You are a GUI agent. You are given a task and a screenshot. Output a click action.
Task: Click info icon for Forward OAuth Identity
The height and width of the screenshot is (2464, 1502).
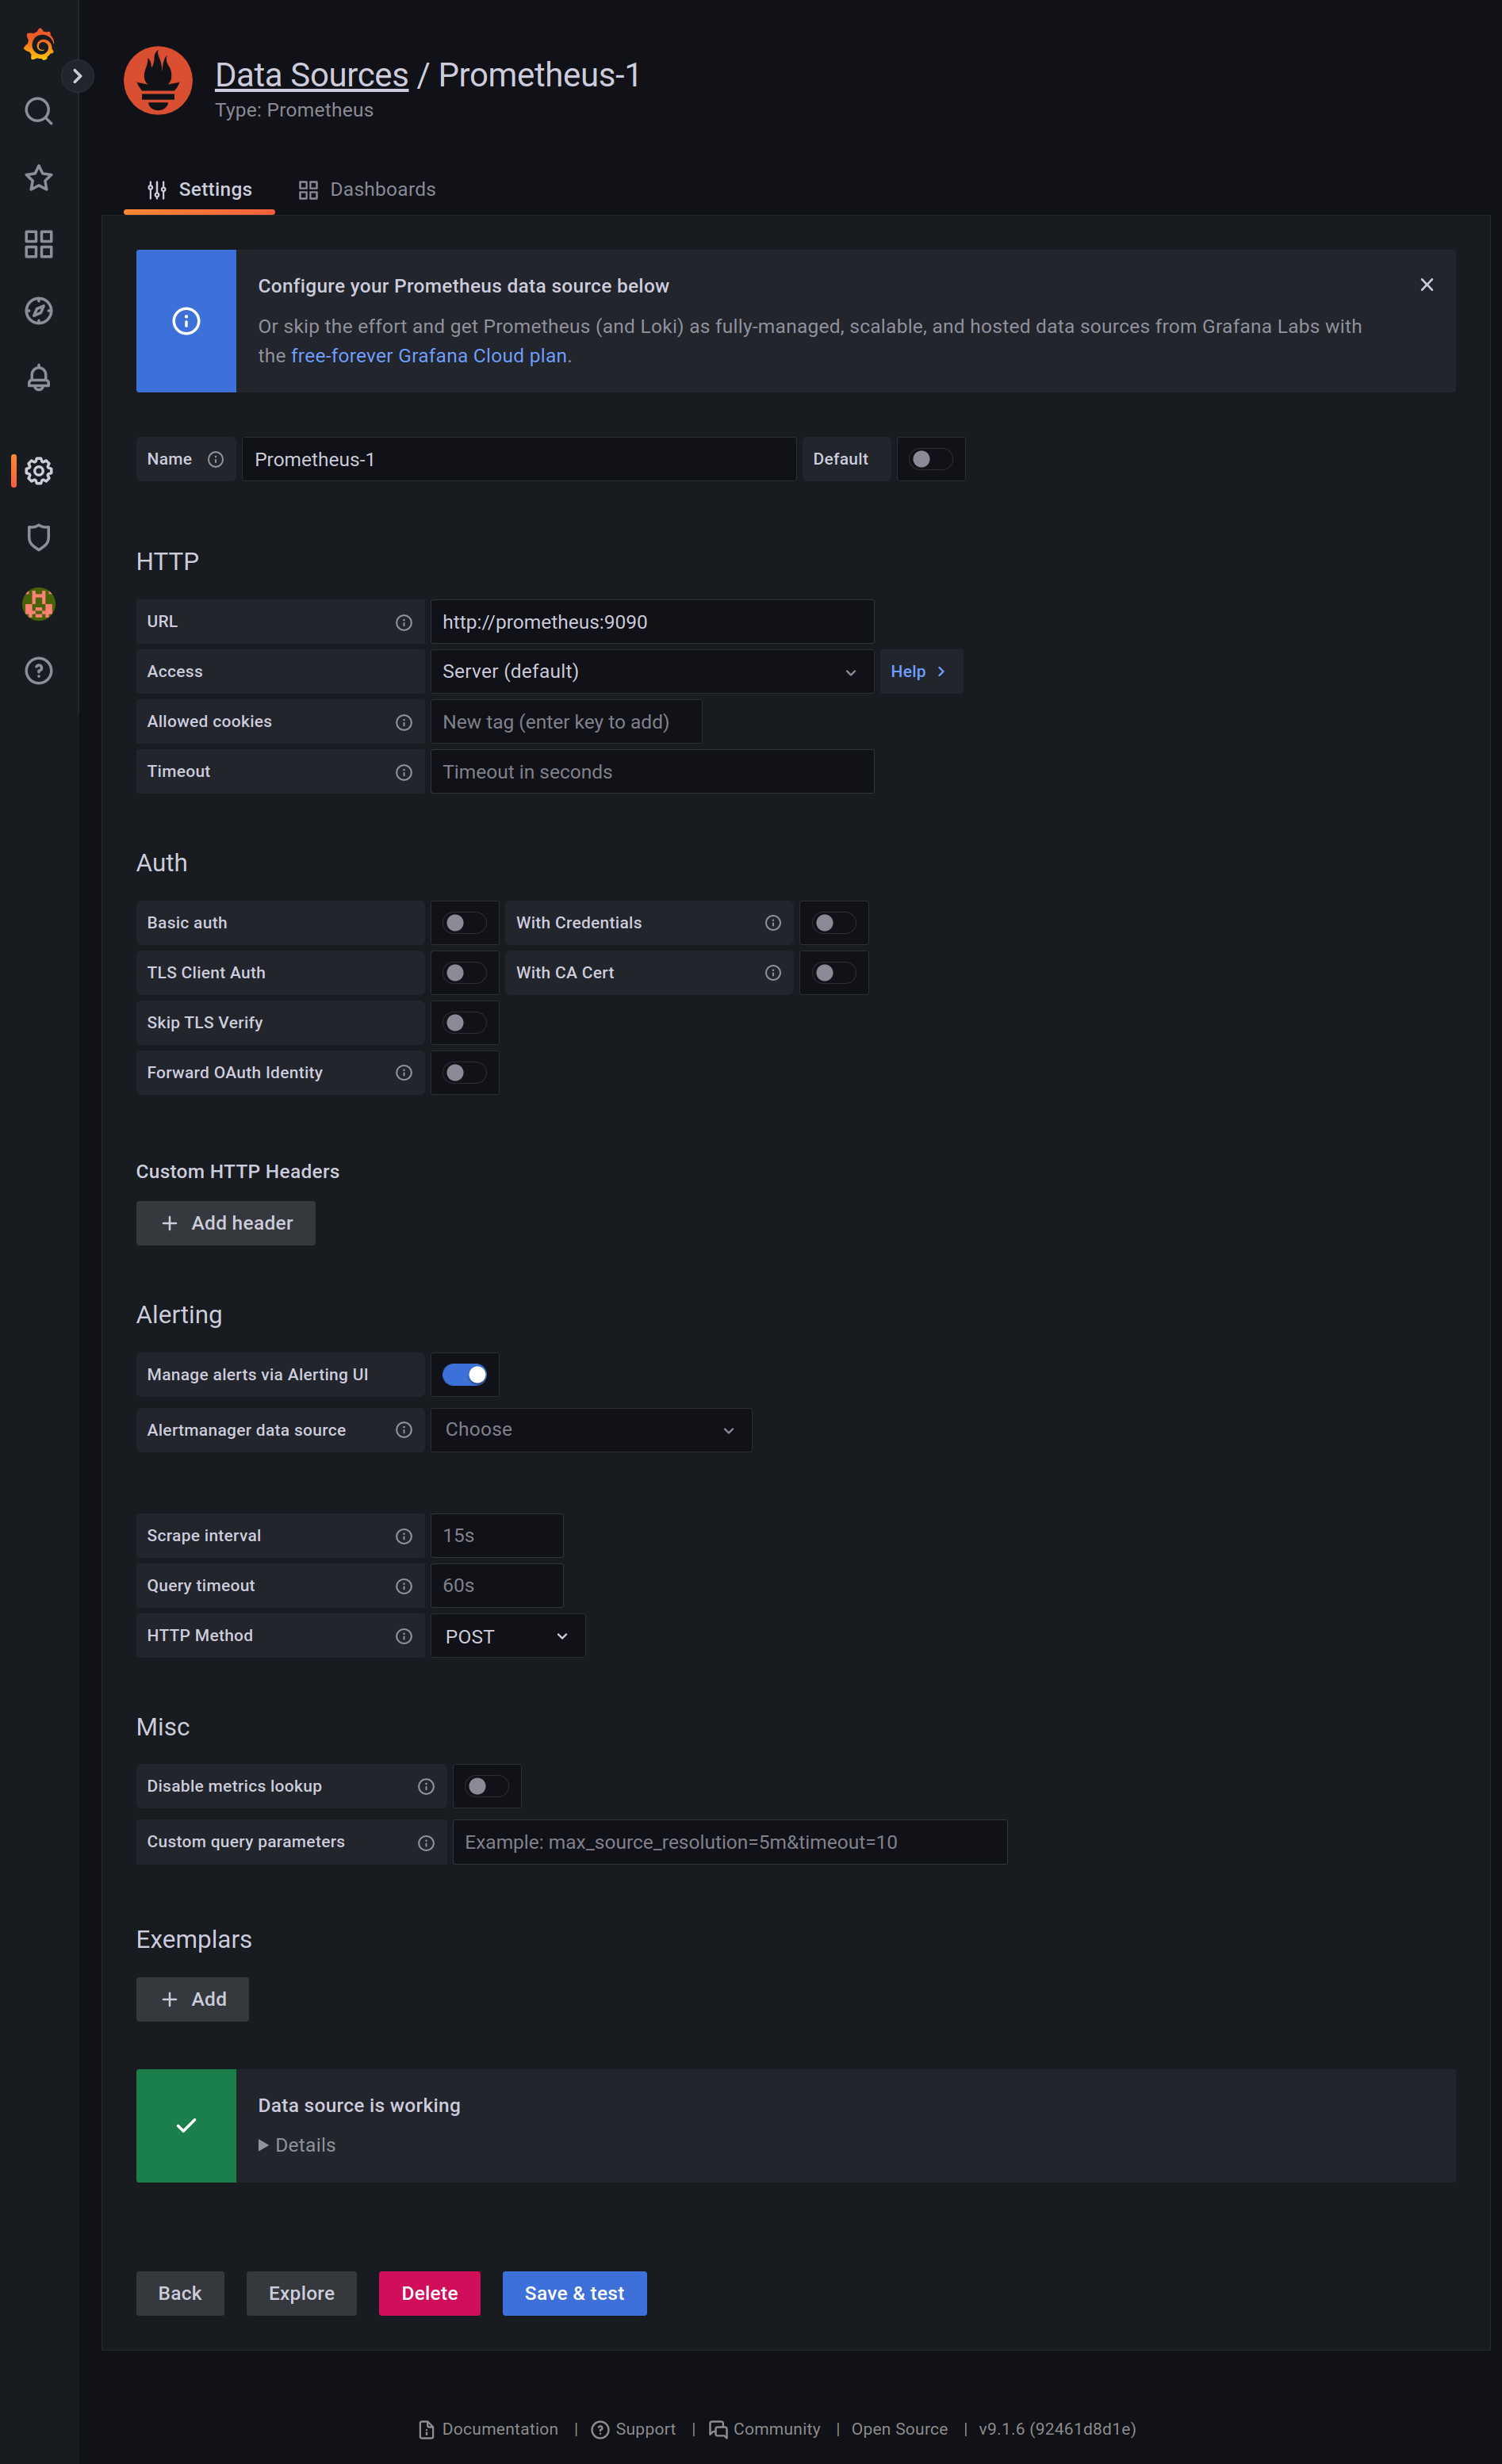(x=404, y=1073)
